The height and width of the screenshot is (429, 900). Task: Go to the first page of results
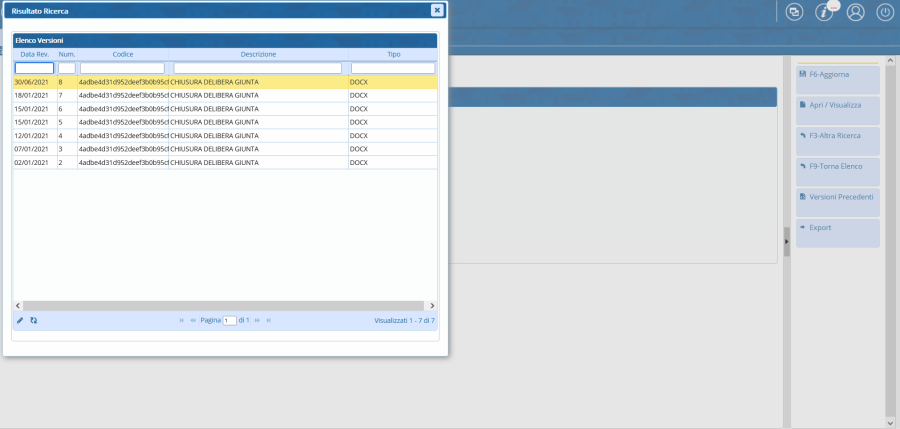tap(181, 320)
